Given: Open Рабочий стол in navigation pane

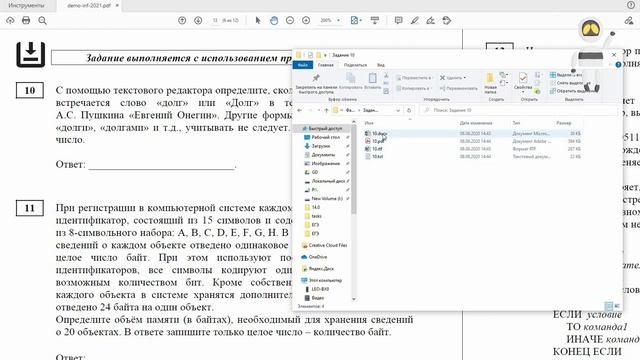Looking at the screenshot, I should point(325,137).
